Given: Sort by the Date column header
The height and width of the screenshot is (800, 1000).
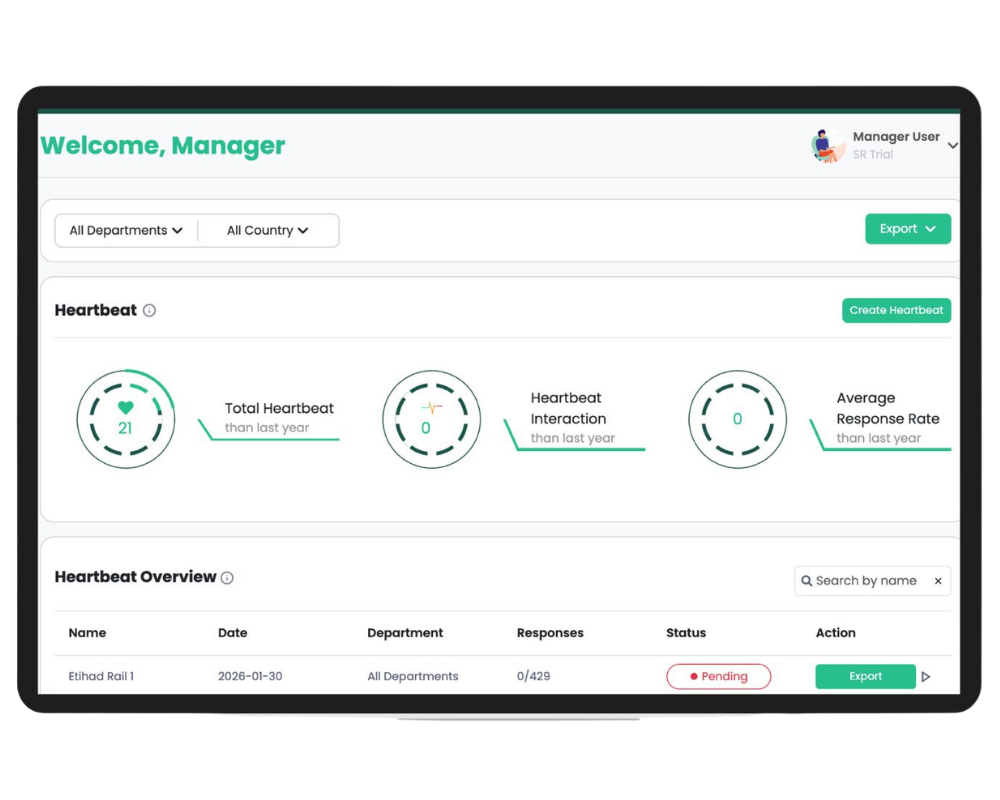Looking at the screenshot, I should [232, 633].
